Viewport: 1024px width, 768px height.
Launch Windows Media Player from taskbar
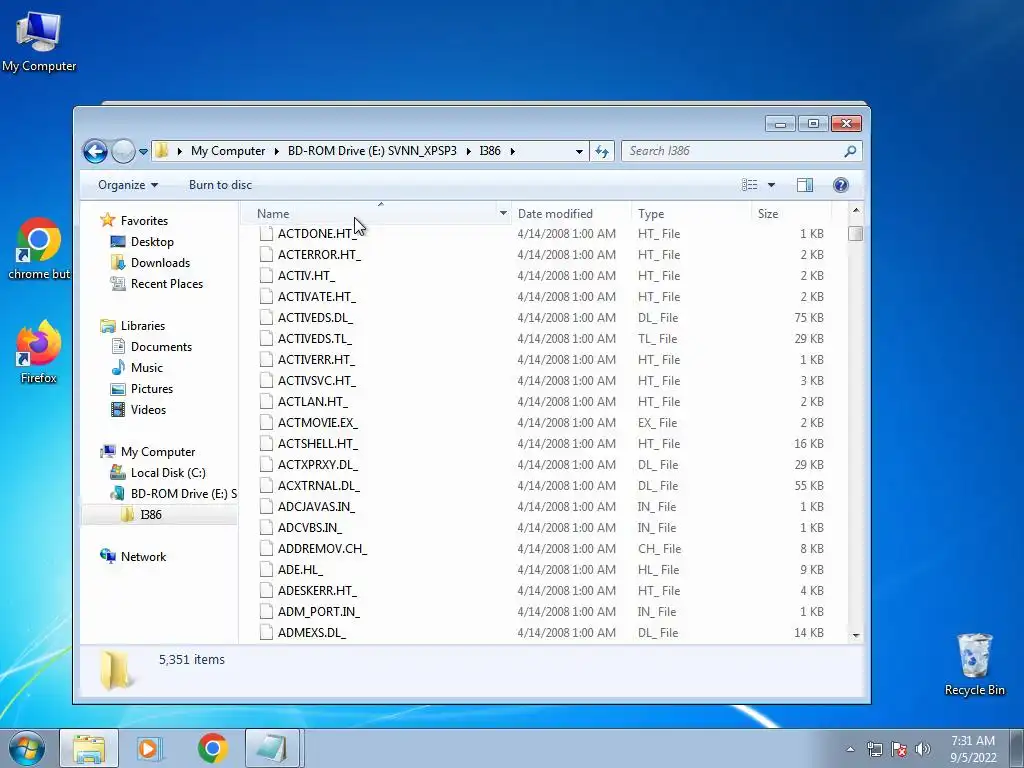[150, 748]
